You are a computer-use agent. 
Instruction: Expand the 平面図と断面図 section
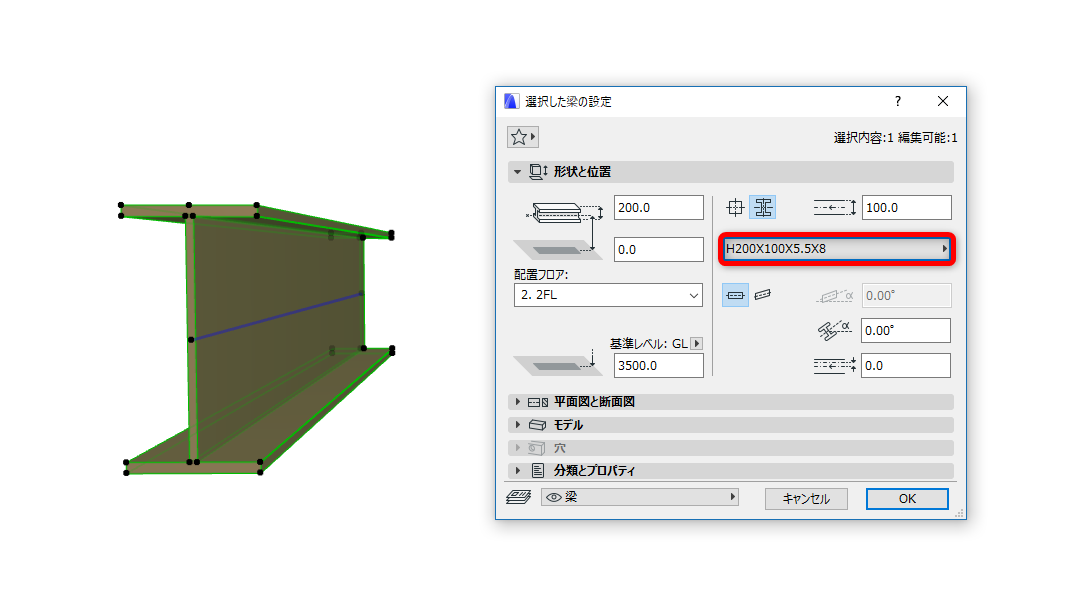pyautogui.click(x=518, y=402)
